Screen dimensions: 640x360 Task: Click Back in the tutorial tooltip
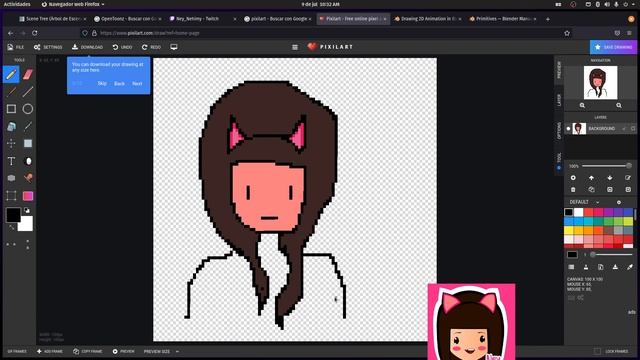click(x=119, y=84)
